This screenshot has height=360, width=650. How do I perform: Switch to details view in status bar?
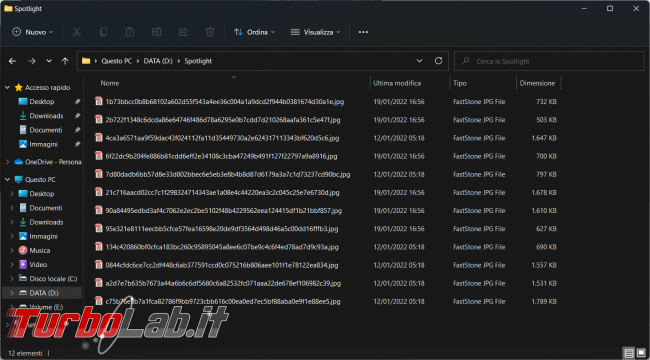tap(629, 353)
